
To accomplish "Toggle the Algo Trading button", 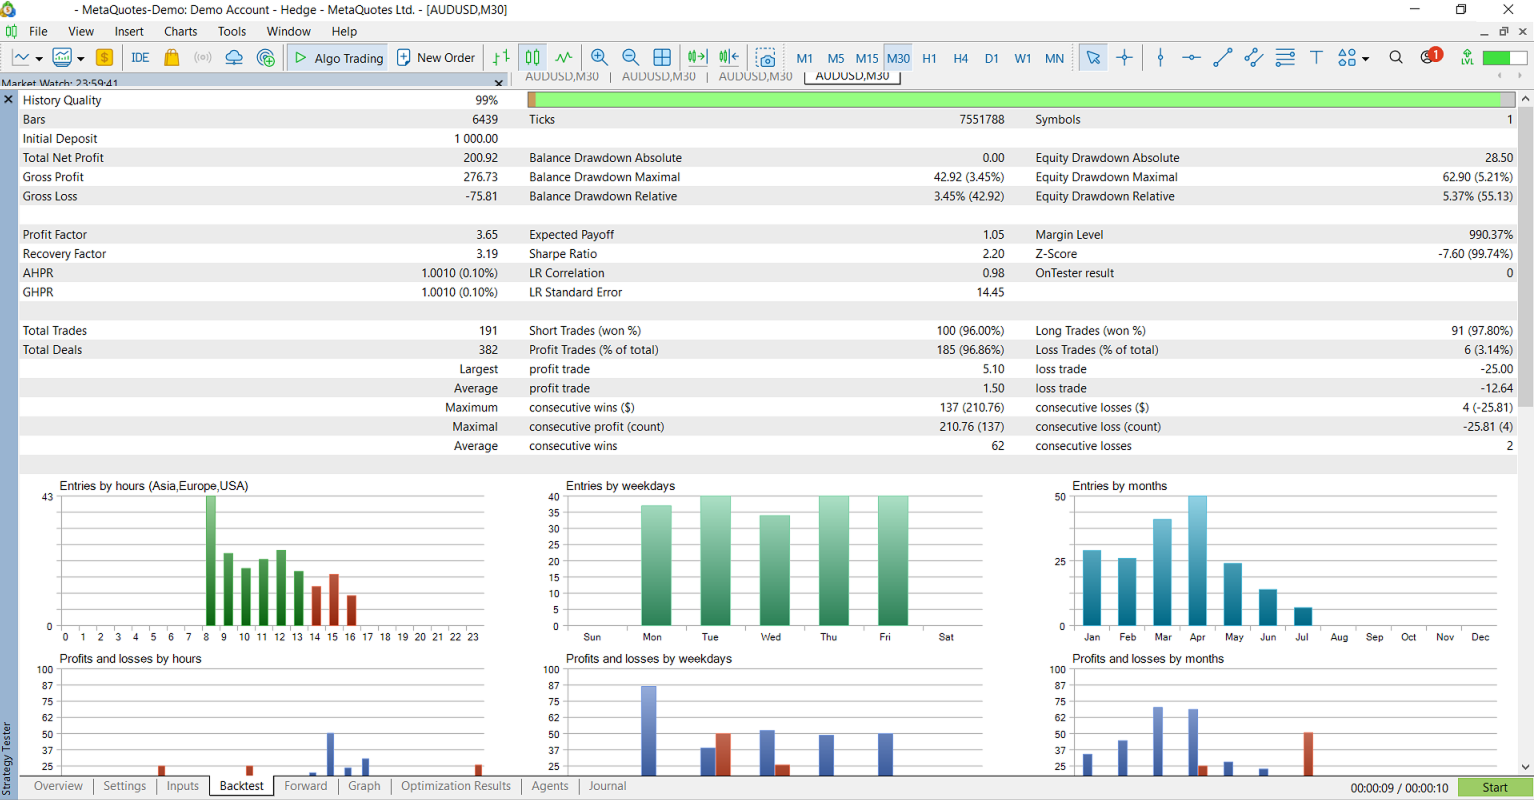I will pyautogui.click(x=339, y=58).
